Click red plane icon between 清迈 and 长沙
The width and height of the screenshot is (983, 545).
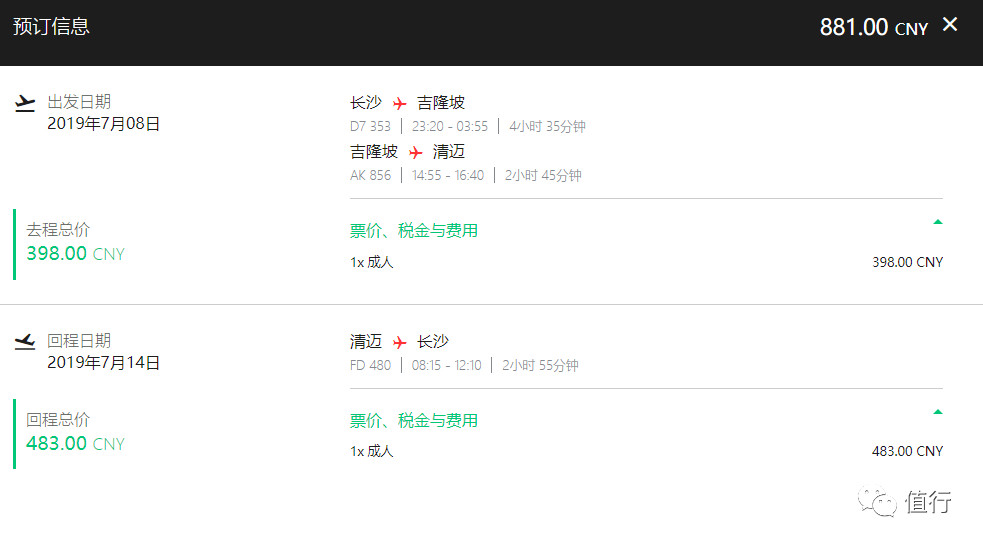(401, 342)
